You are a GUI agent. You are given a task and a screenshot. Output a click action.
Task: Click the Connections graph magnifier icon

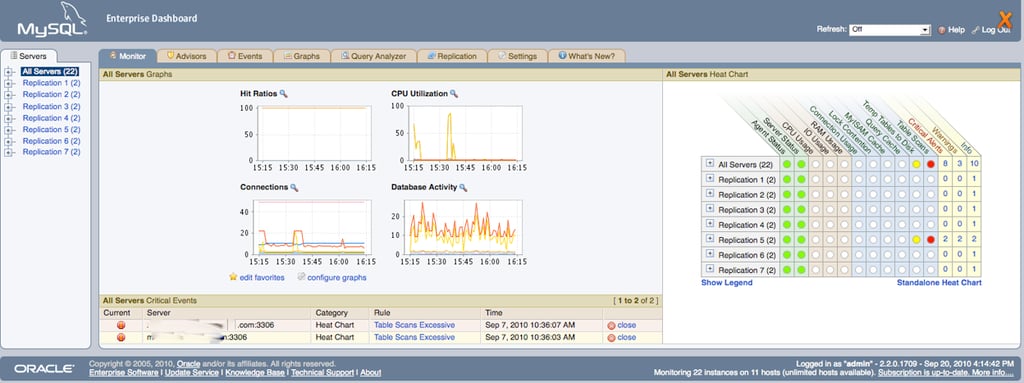pyautogui.click(x=294, y=187)
